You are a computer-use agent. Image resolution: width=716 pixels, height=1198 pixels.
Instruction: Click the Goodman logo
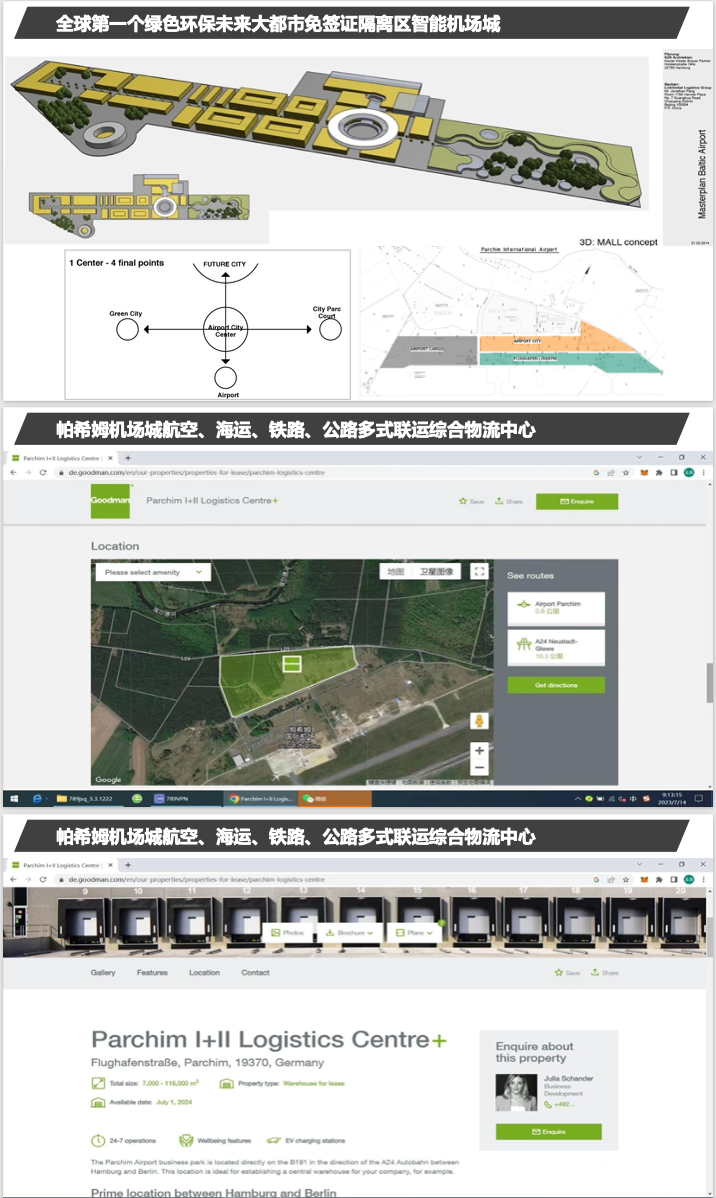110,500
